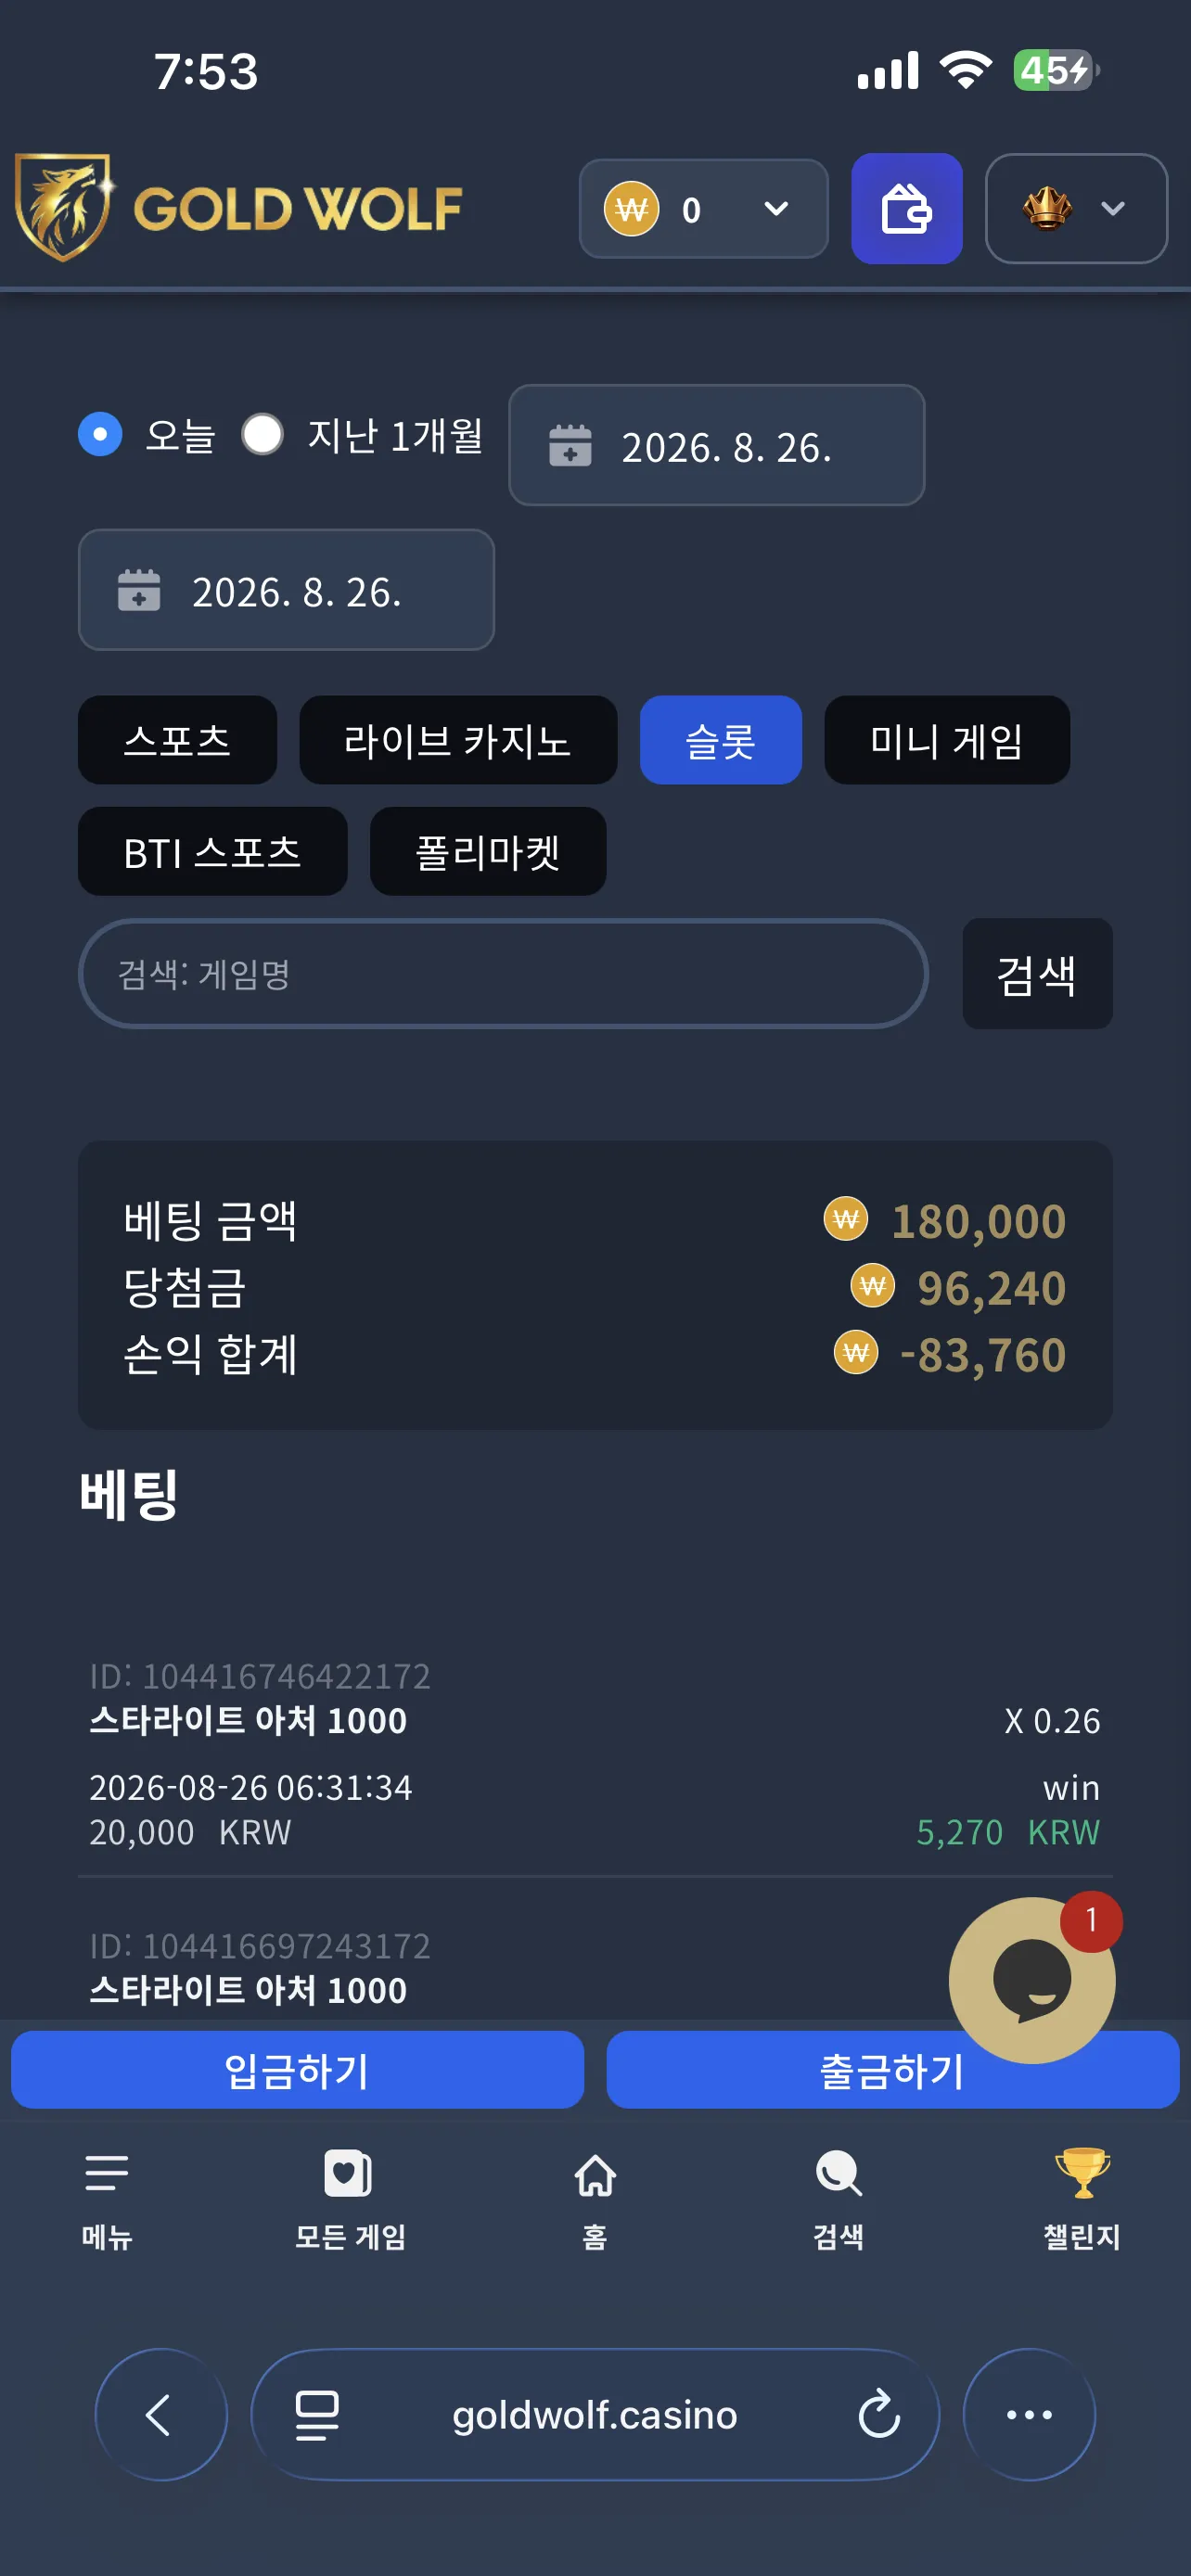Open the start date picker field

click(x=716, y=445)
